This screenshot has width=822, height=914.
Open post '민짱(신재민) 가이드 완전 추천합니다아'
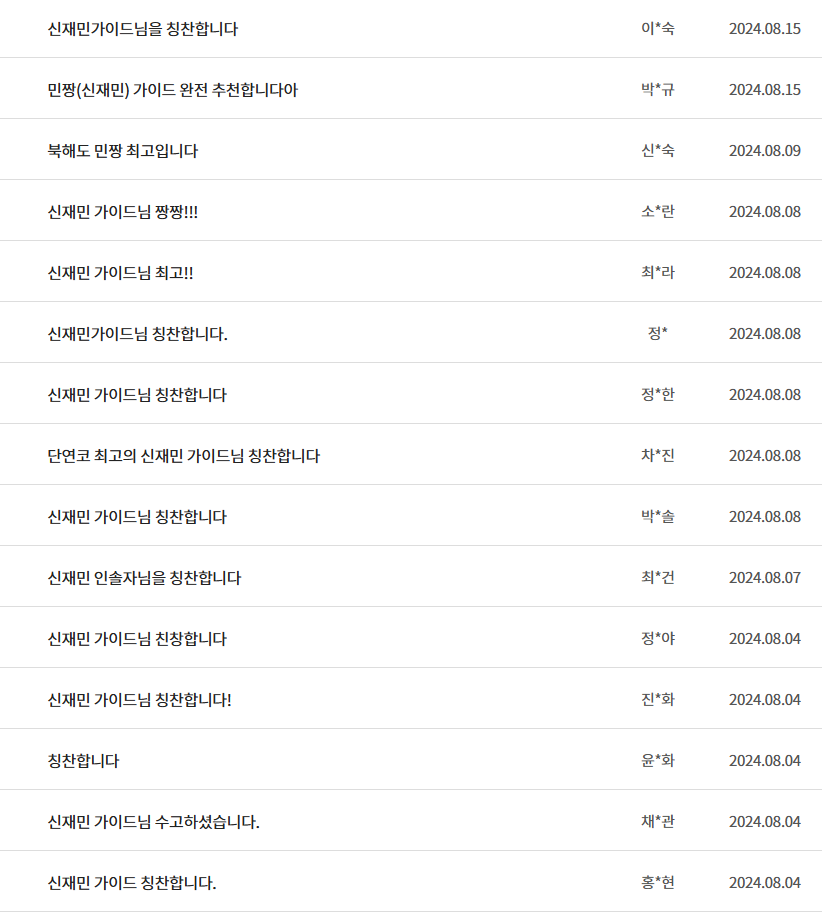pyautogui.click(x=173, y=90)
